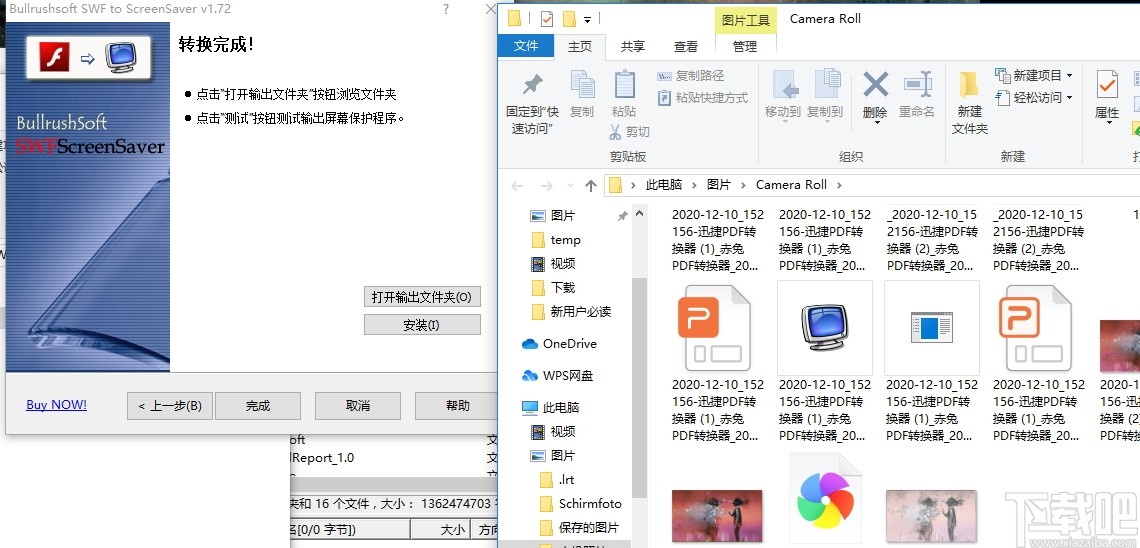Click 此电脑 in the address breadcrumb
1140x548 pixels.
coord(664,185)
